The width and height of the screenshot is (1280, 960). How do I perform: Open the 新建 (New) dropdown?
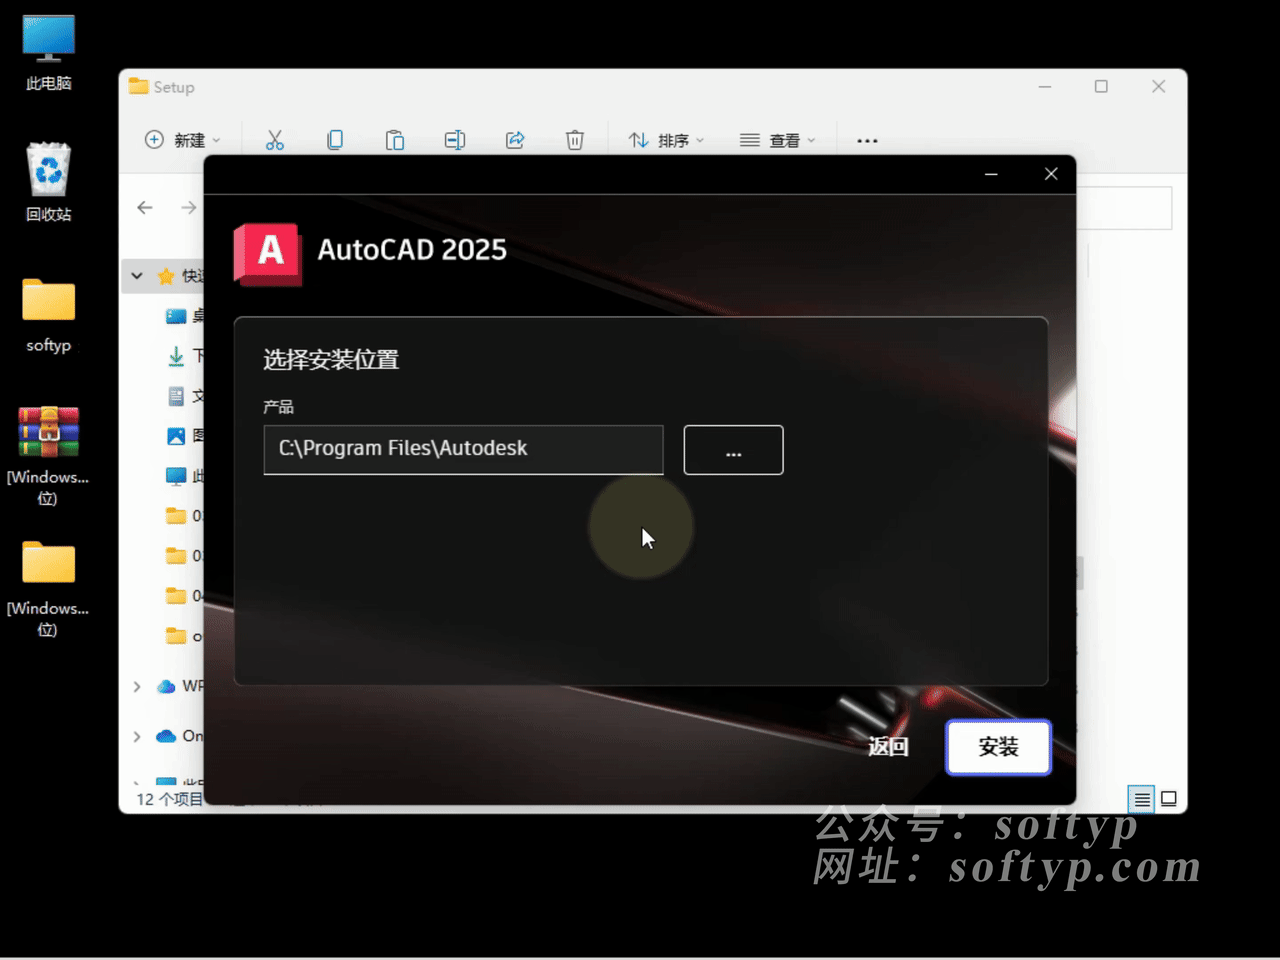(183, 140)
